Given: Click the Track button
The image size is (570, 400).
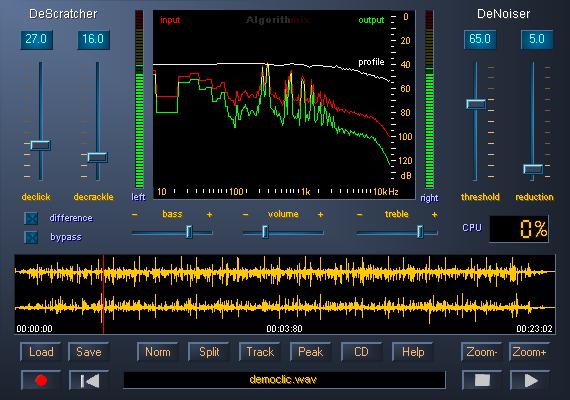Looking at the screenshot, I should coord(260,352).
